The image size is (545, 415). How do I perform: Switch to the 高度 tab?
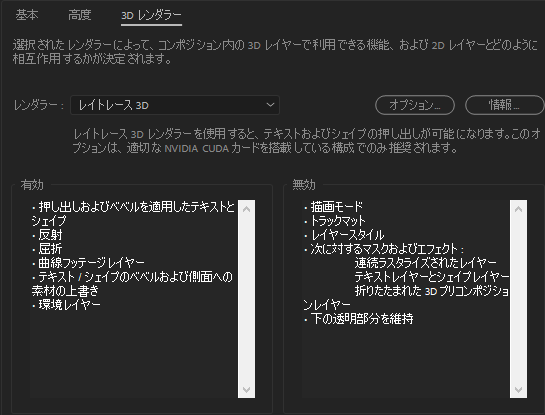[x=80, y=15]
